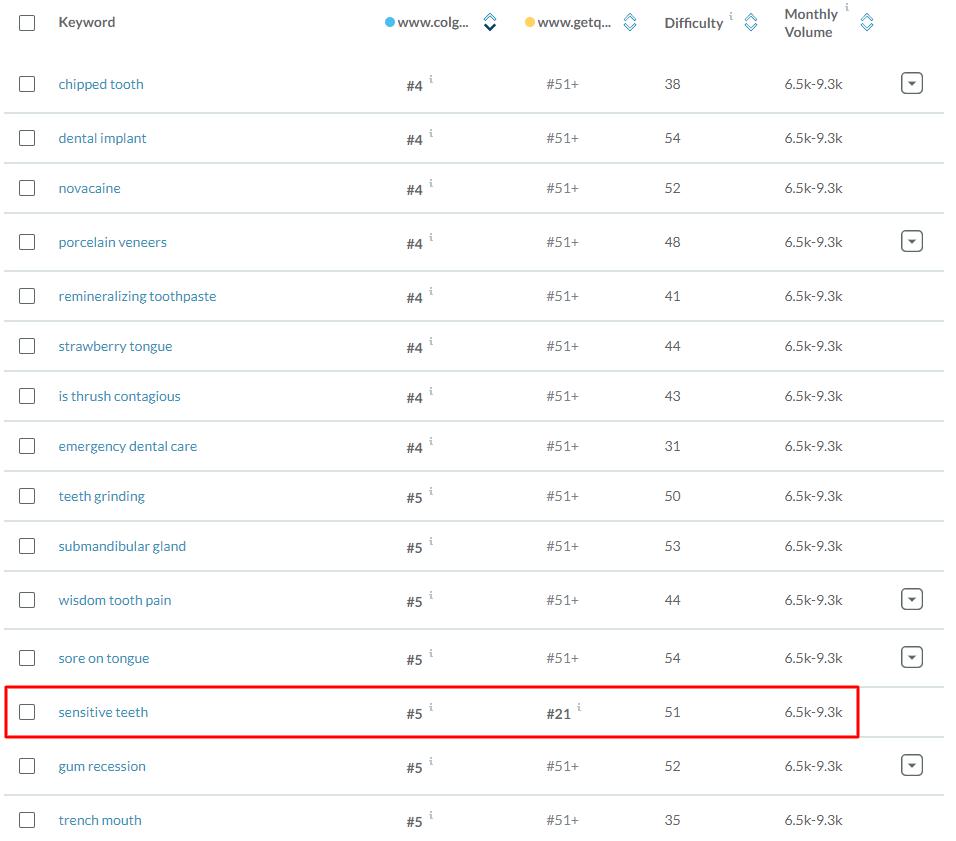Select the dental implant checkbox
This screenshot has height=841, width=956.
point(27,138)
